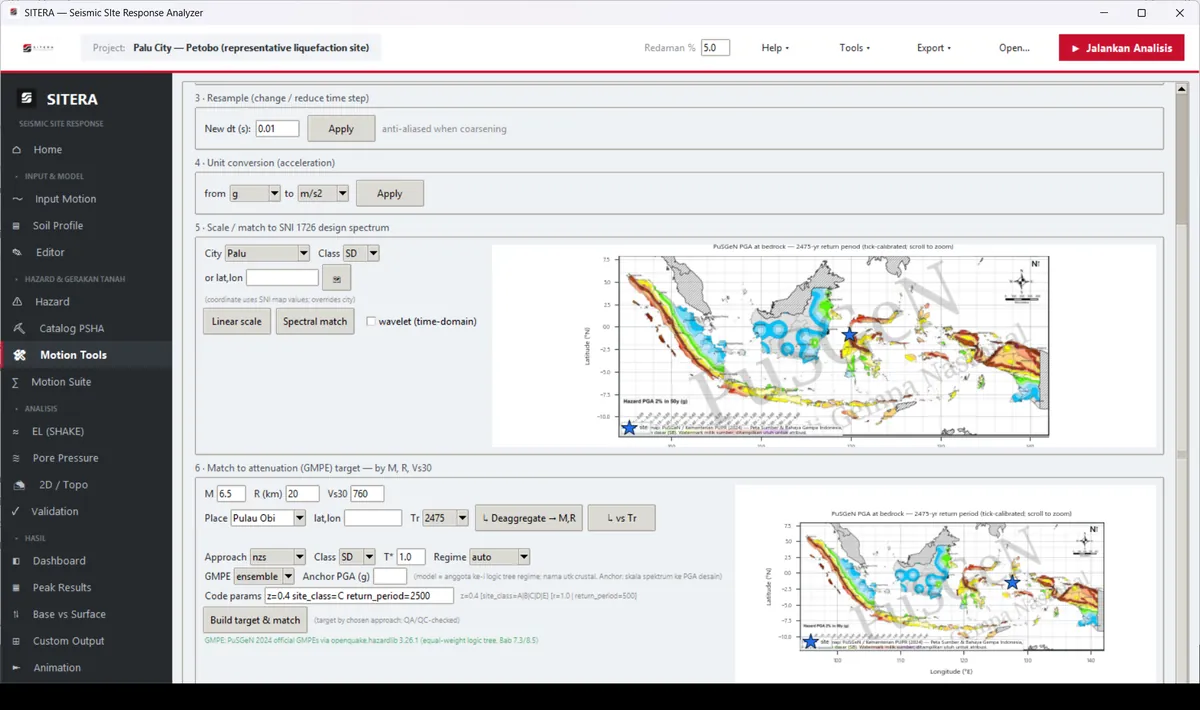1200x710 pixels.
Task: Click Apply button for resample dt
Action: coord(341,129)
